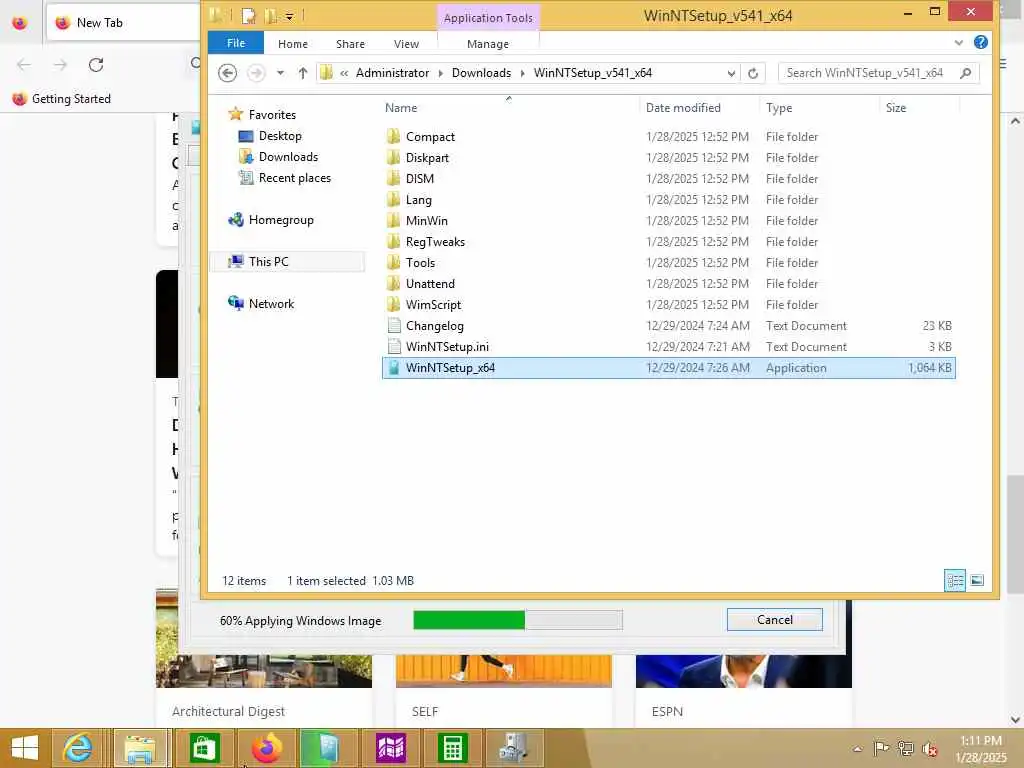Select Homegroup in the navigation pane

[281, 219]
